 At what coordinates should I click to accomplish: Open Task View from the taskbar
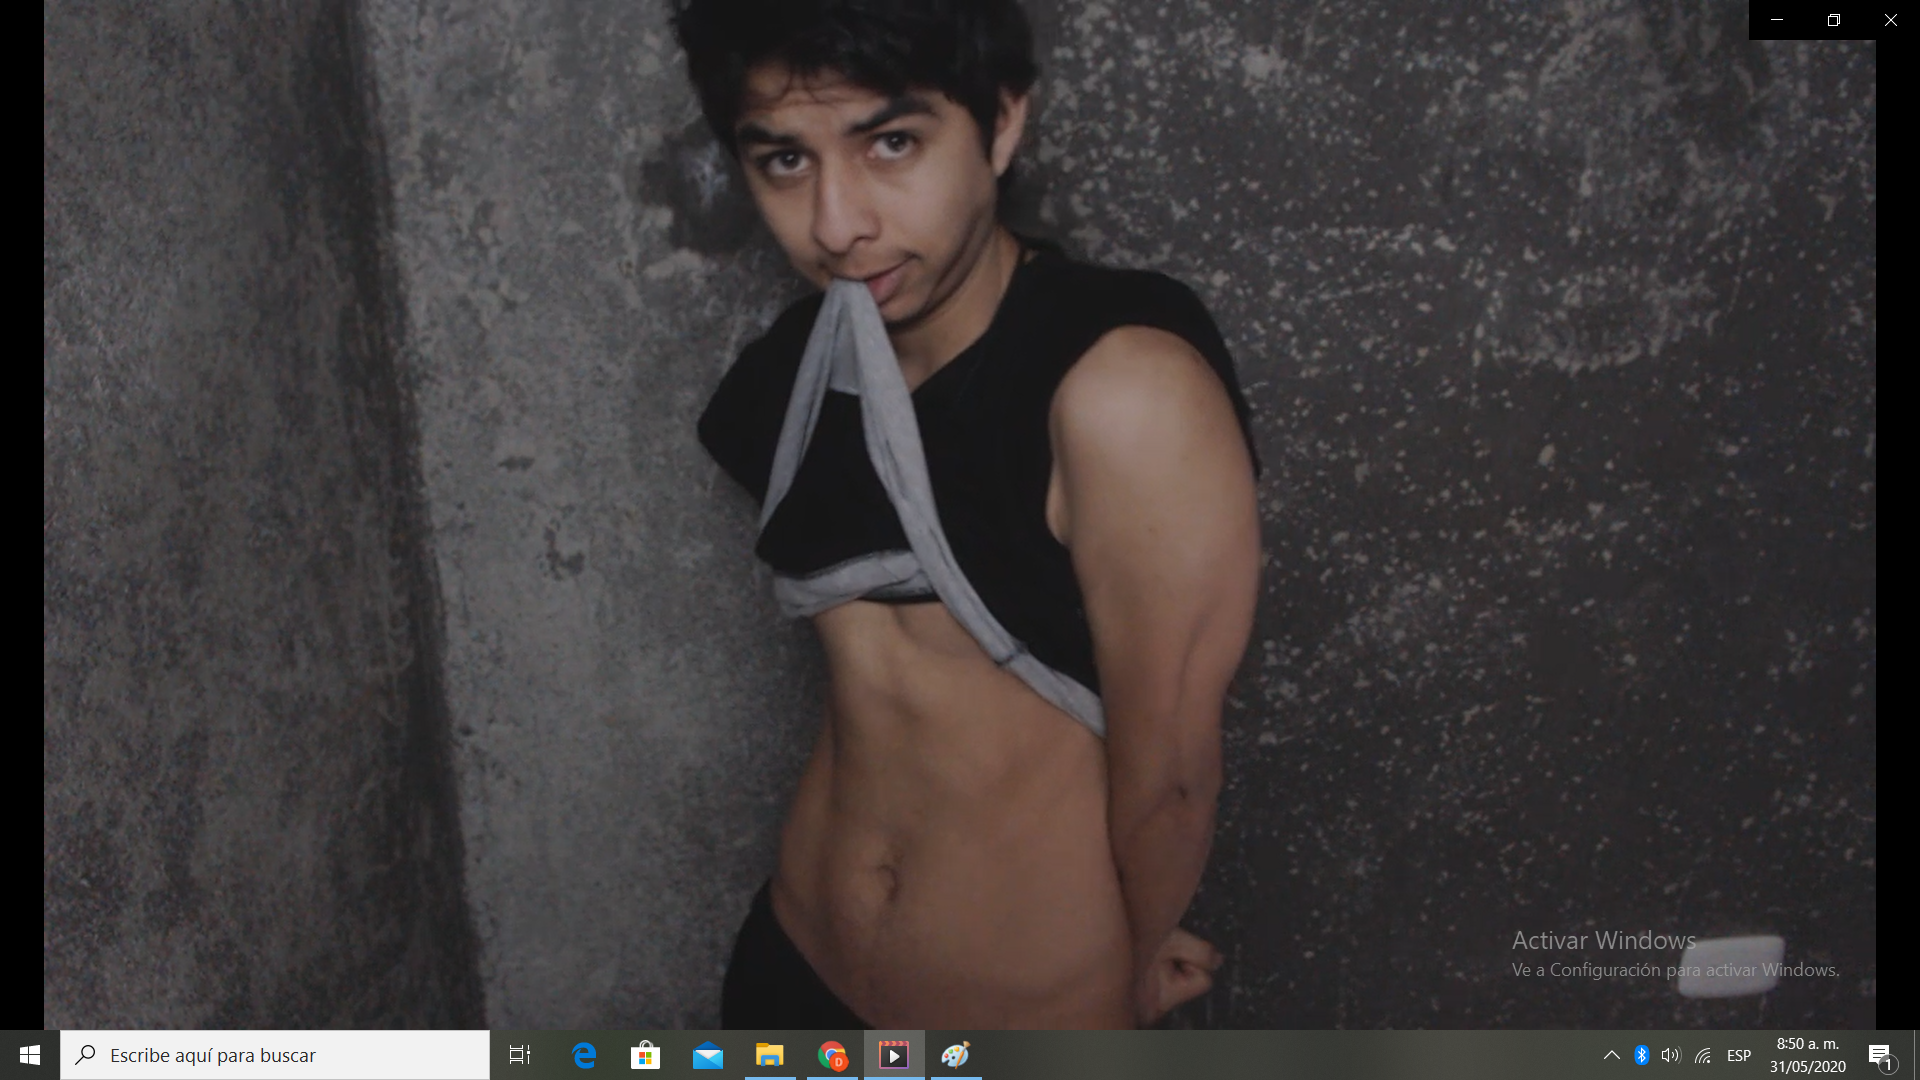pyautogui.click(x=520, y=1055)
